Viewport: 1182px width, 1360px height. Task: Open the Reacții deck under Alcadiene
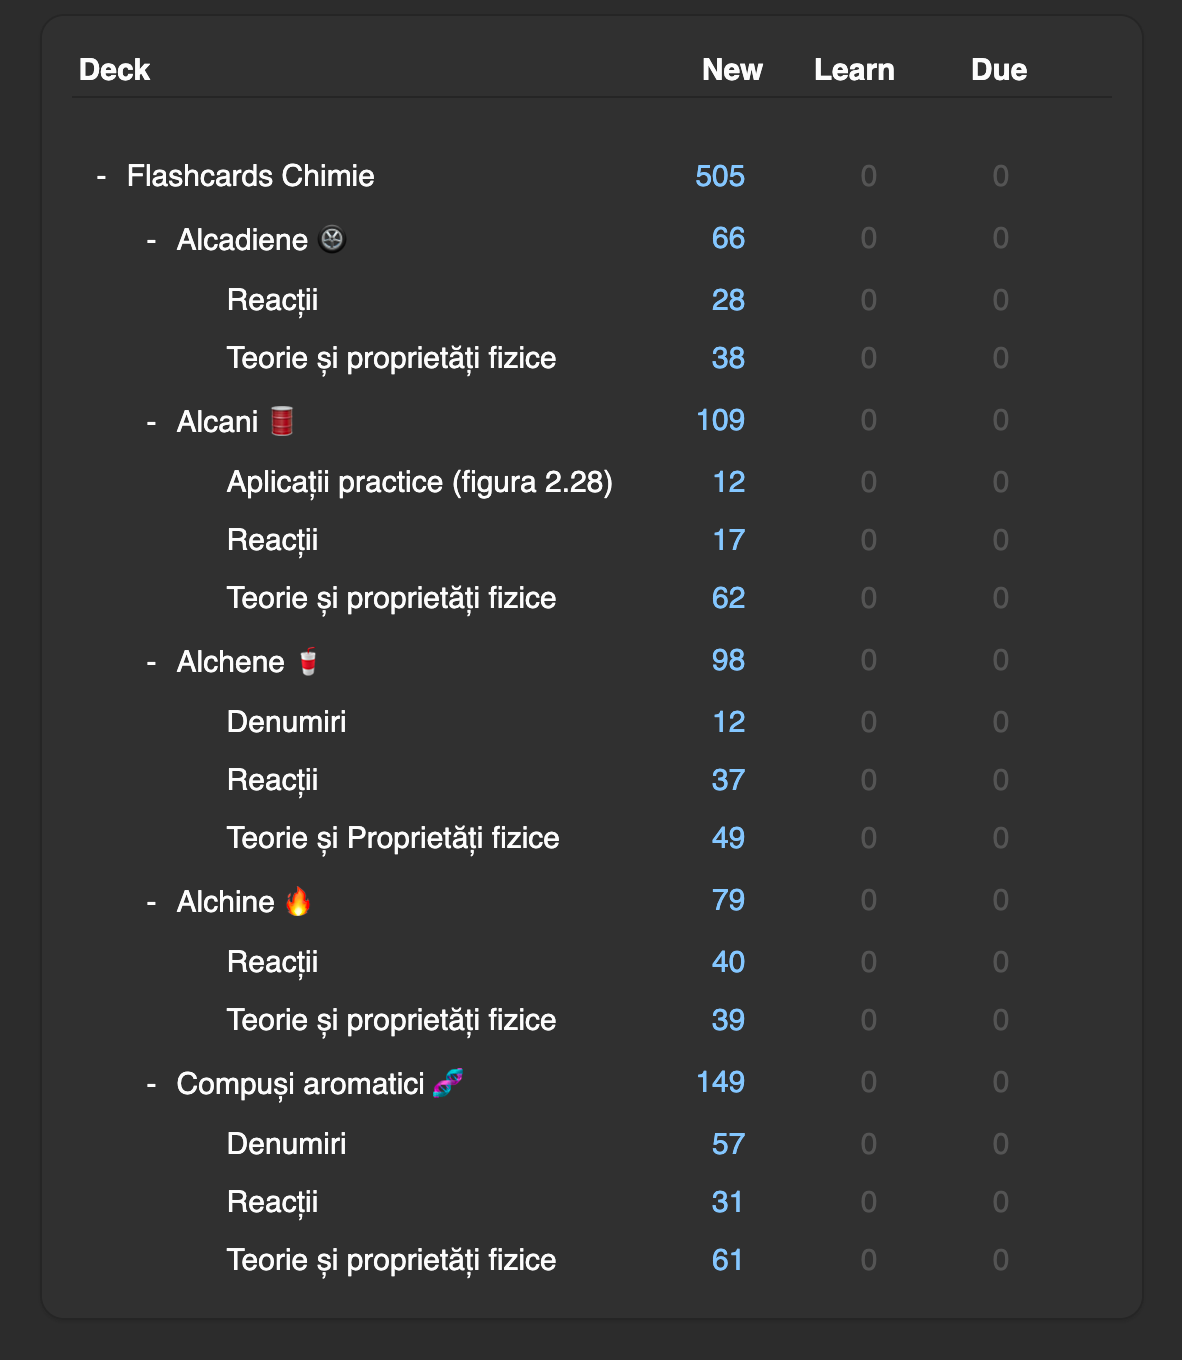click(x=272, y=300)
